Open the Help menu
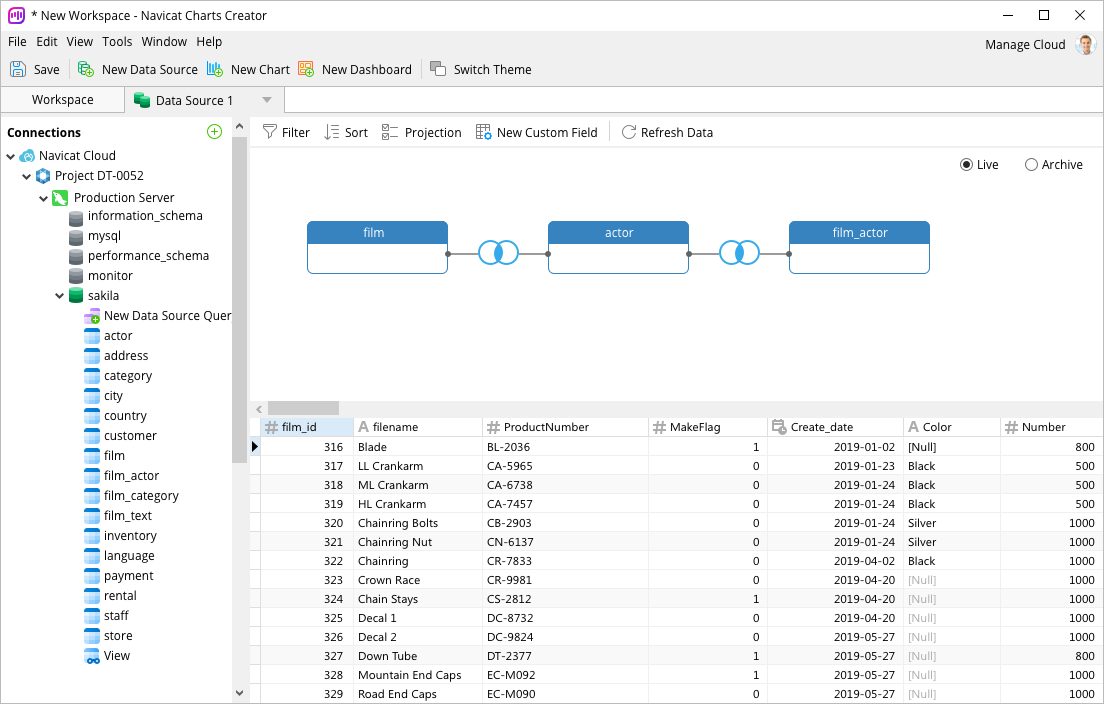Image resolution: width=1104 pixels, height=704 pixels. coord(209,42)
